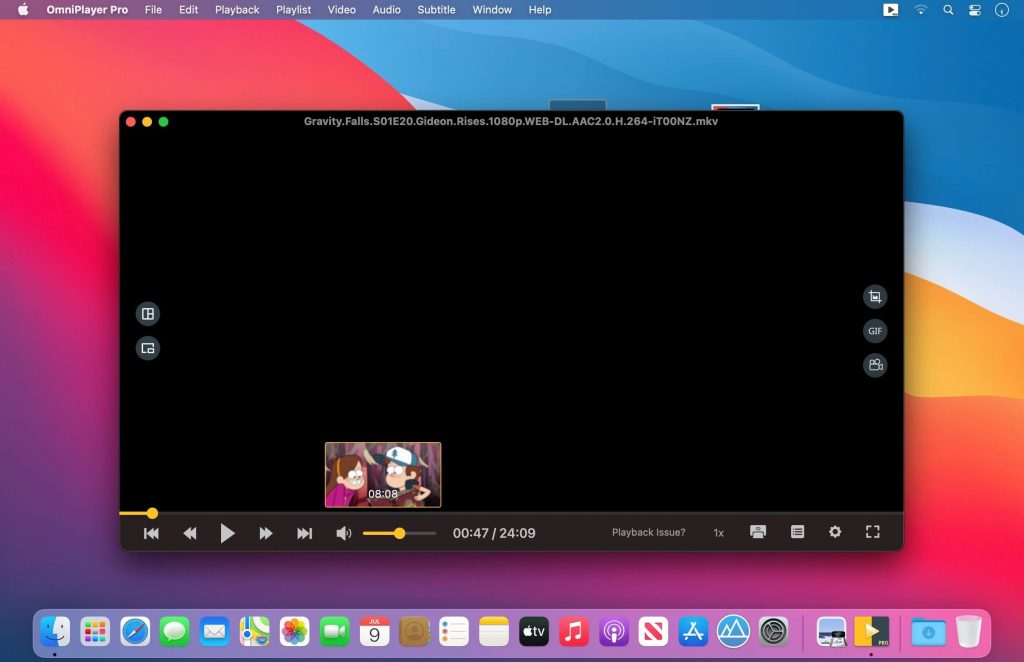Skip to next video with next button
This screenshot has width=1024, height=662.
point(305,532)
